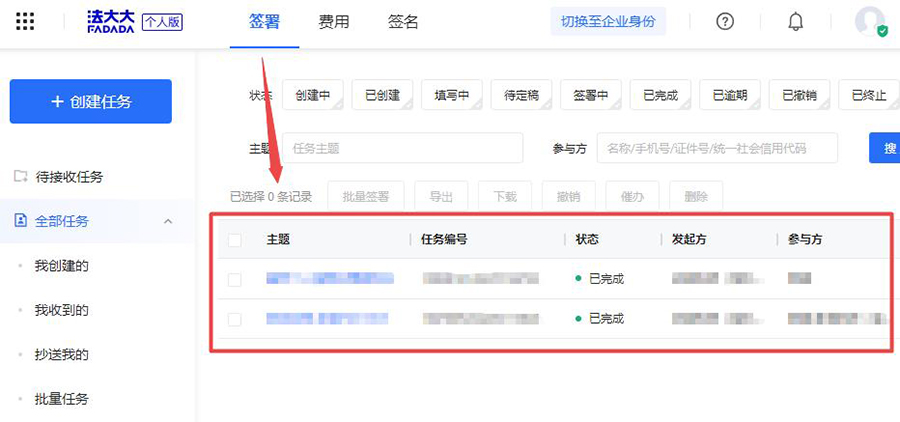900x422 pixels.
Task: Open the nine-dot app grid menu
Action: coord(26,22)
